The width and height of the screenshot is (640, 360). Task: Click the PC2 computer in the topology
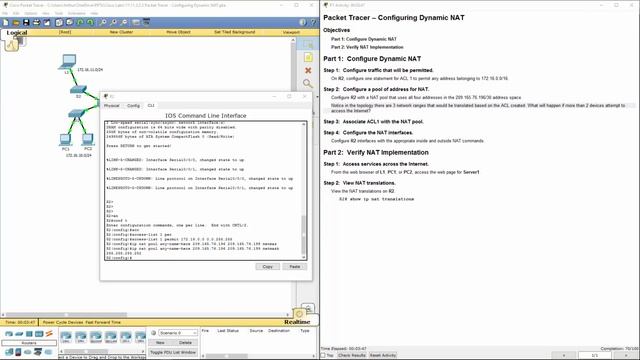click(87, 140)
